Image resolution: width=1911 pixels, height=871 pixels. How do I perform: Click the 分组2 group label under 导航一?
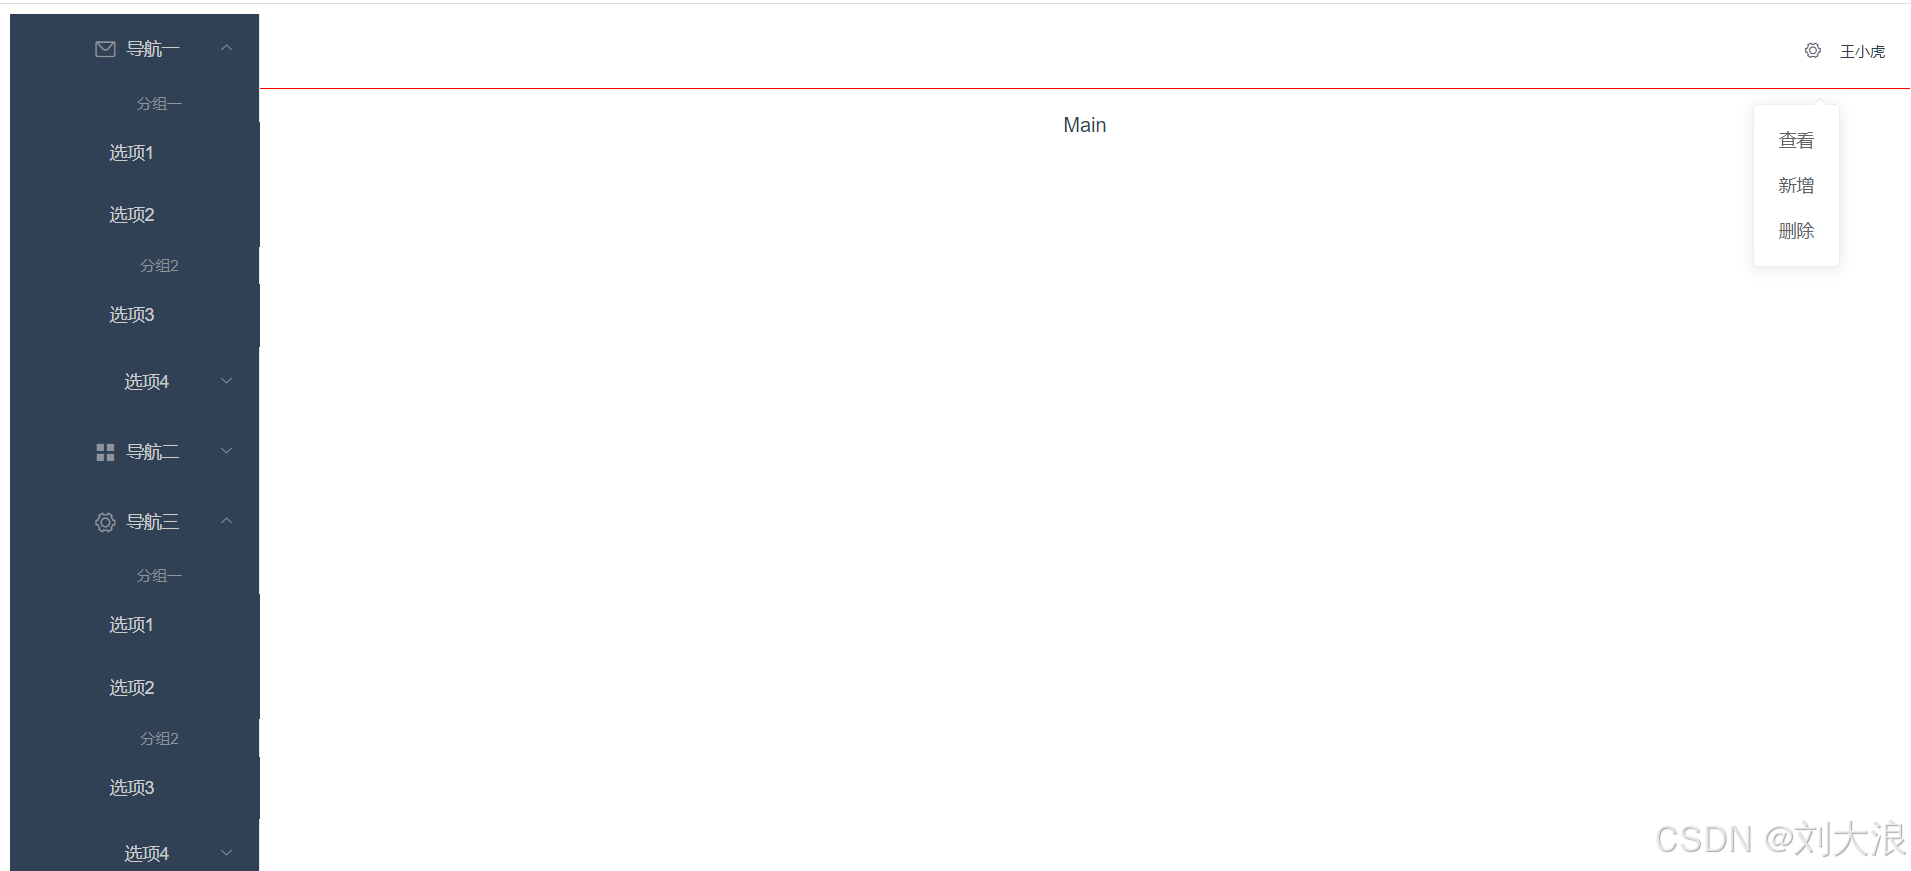coord(159,265)
